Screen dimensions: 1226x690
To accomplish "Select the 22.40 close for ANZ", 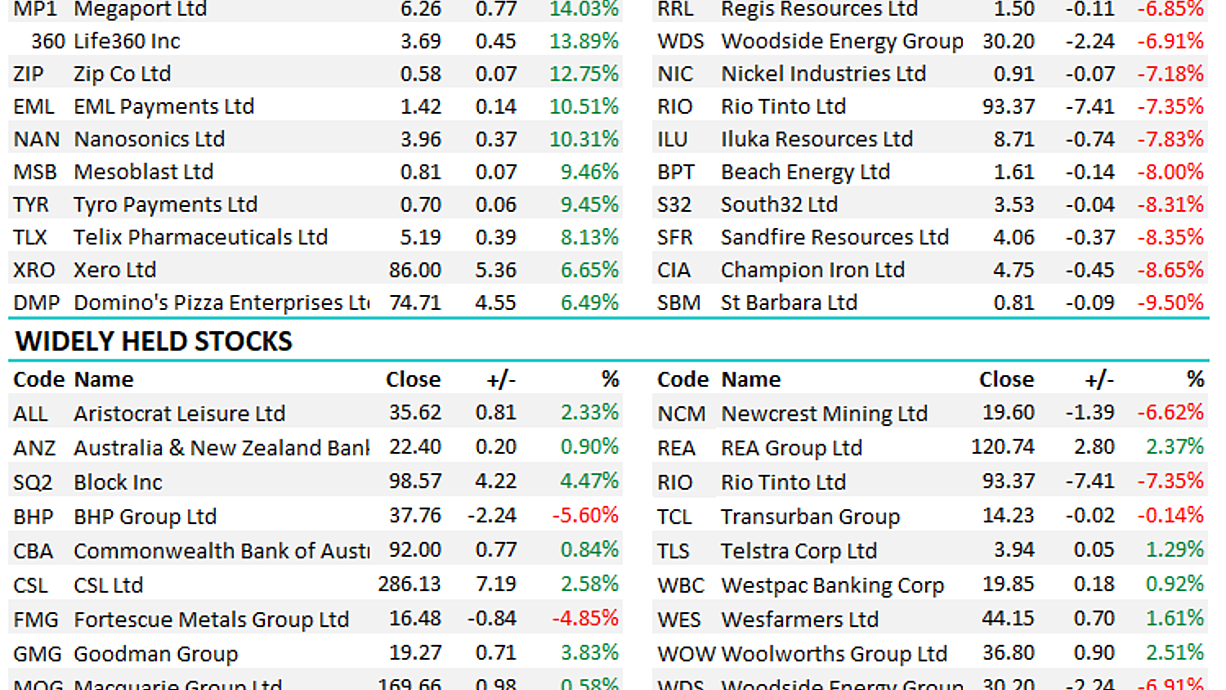I will pyautogui.click(x=414, y=448).
